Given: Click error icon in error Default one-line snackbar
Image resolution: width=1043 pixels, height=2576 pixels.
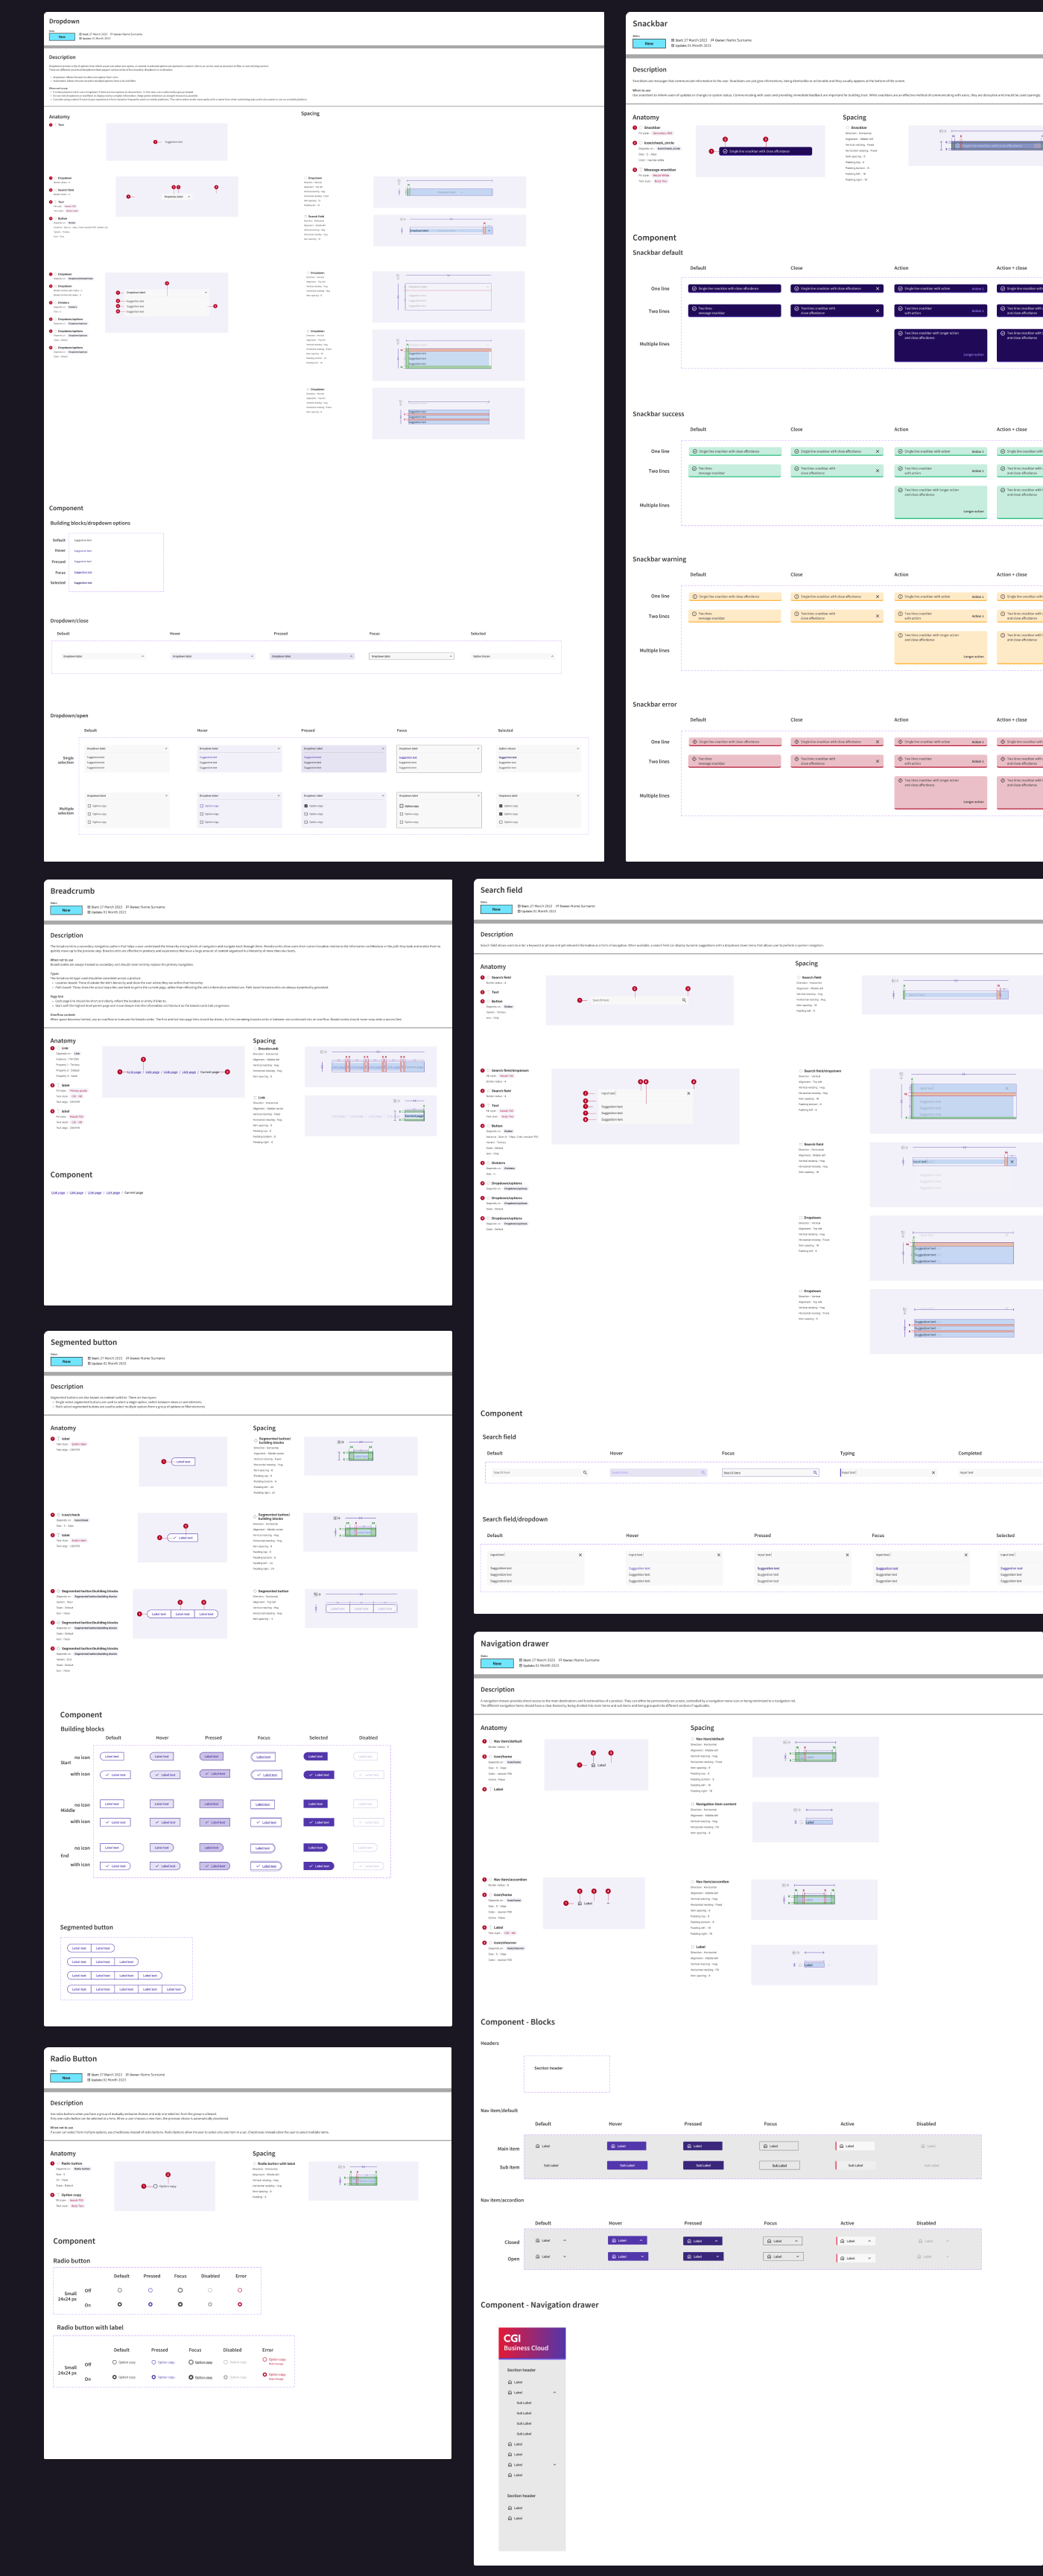Looking at the screenshot, I should [694, 742].
